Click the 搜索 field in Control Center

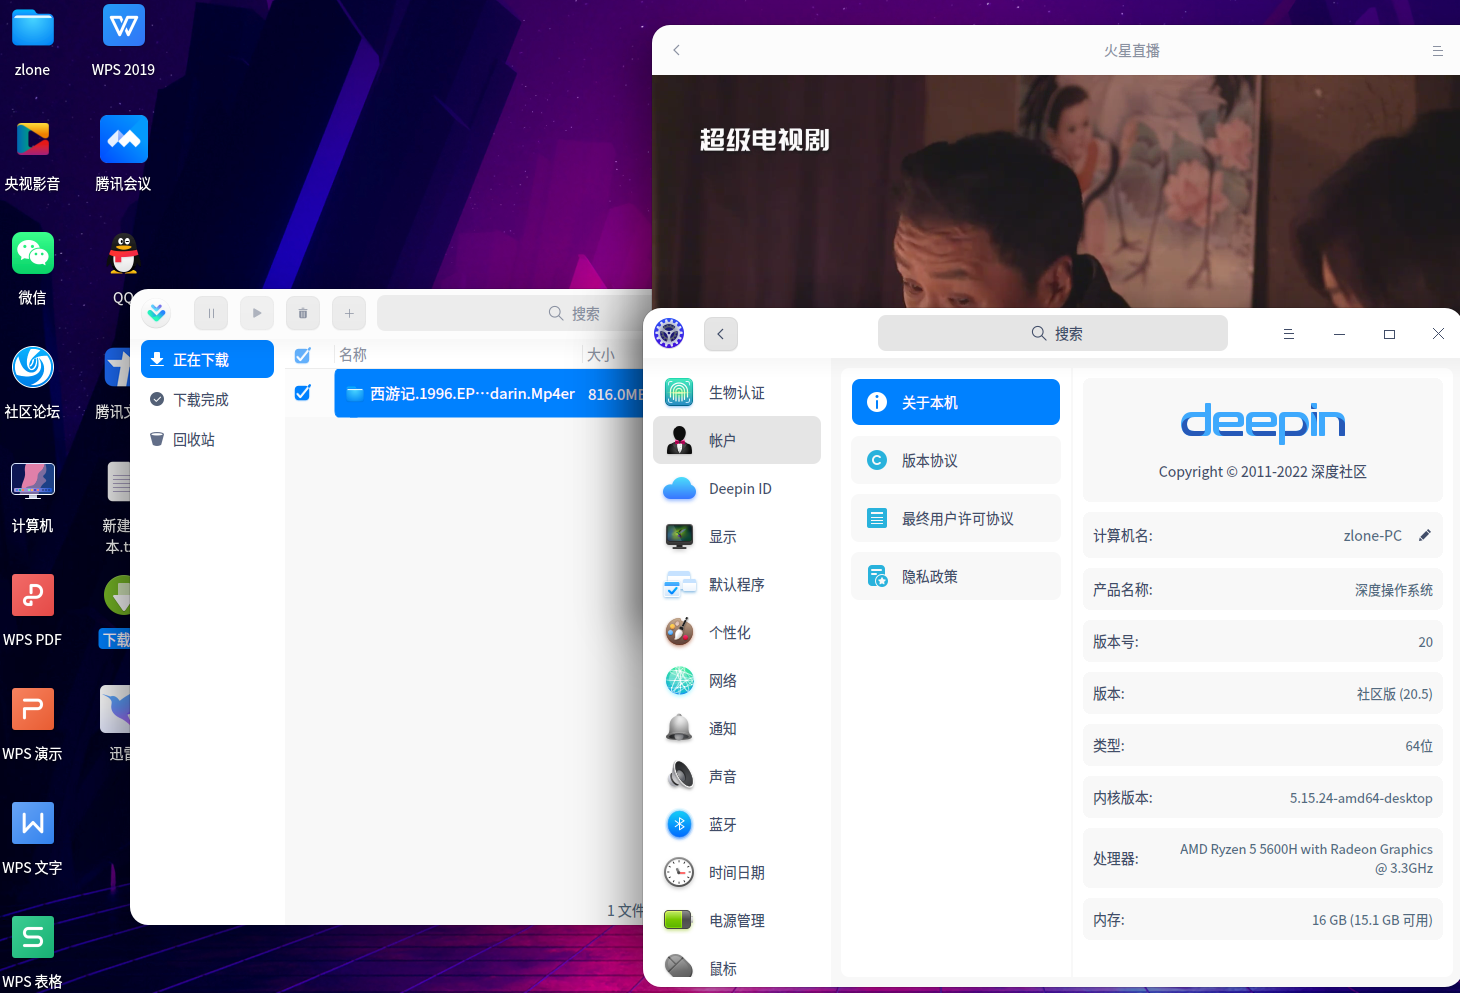coord(1052,333)
